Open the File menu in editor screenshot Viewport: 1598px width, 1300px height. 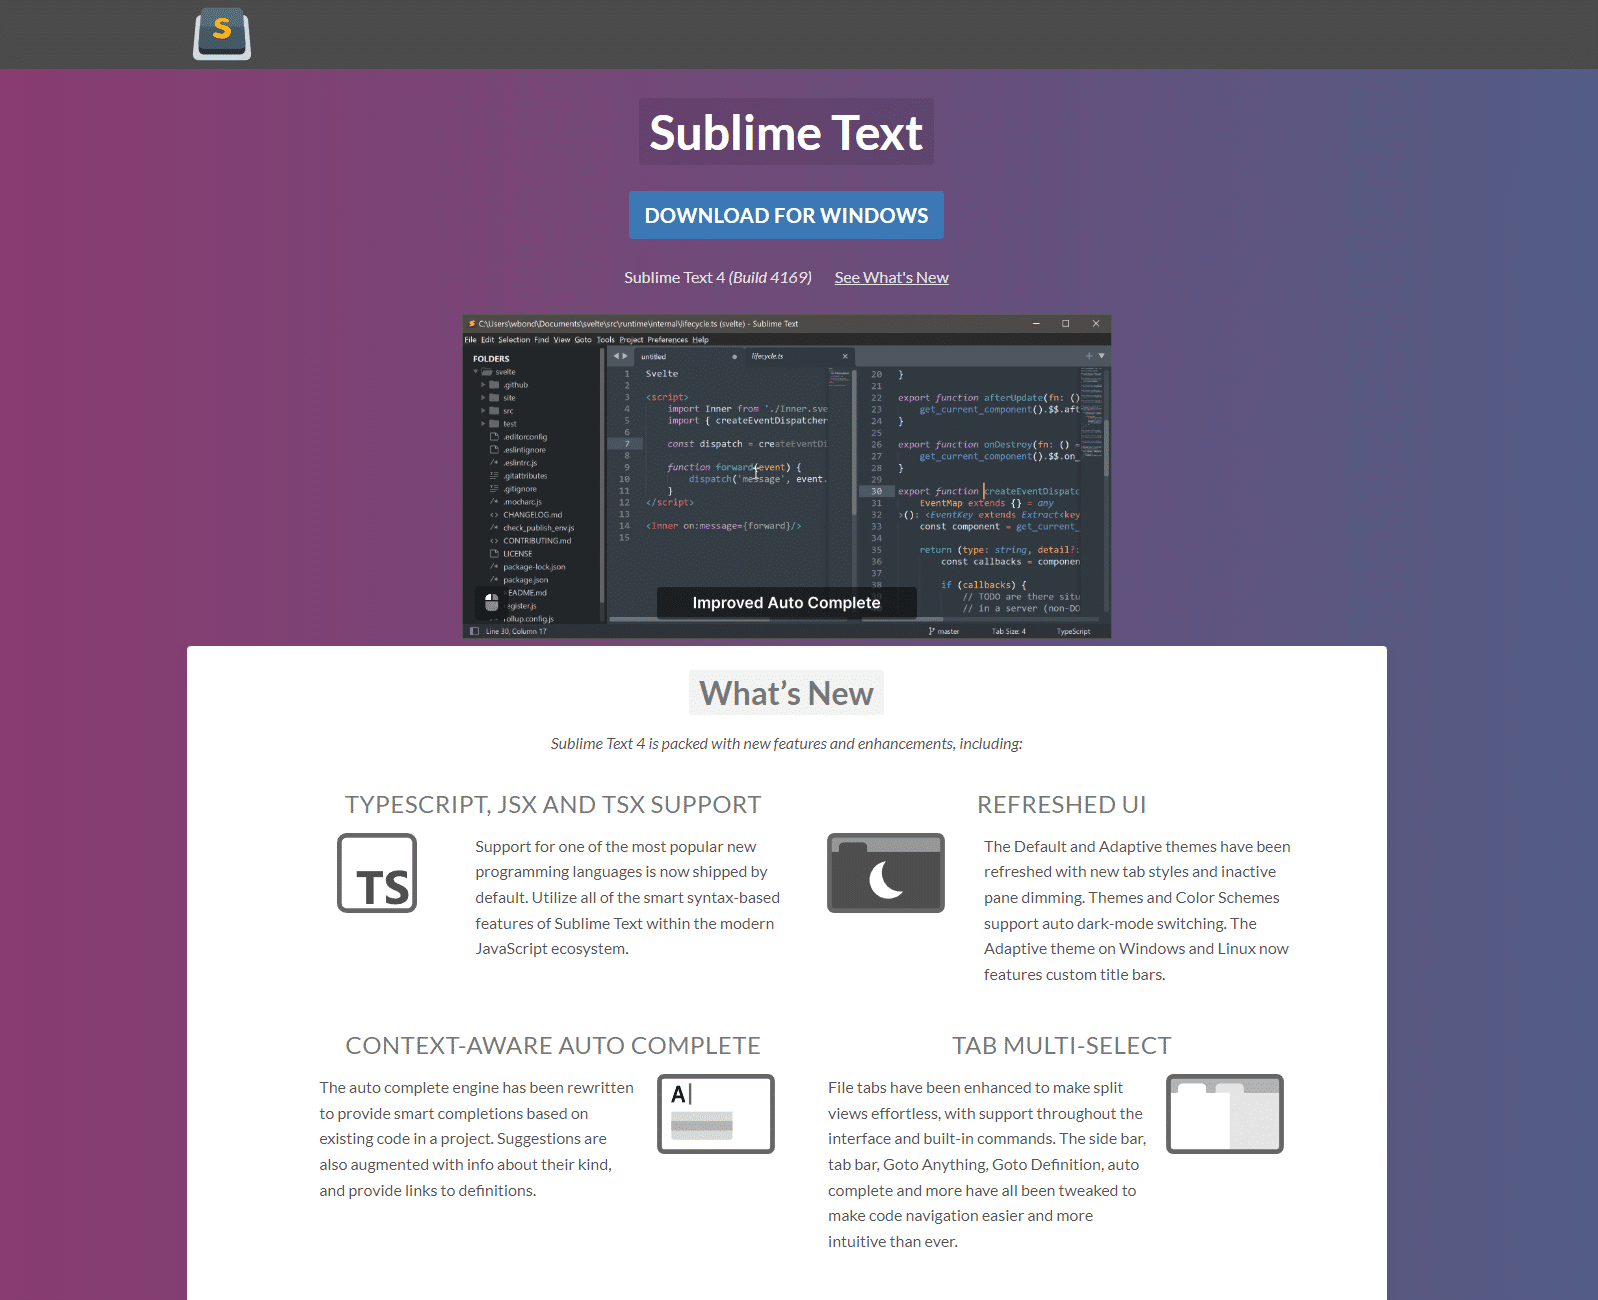470,340
